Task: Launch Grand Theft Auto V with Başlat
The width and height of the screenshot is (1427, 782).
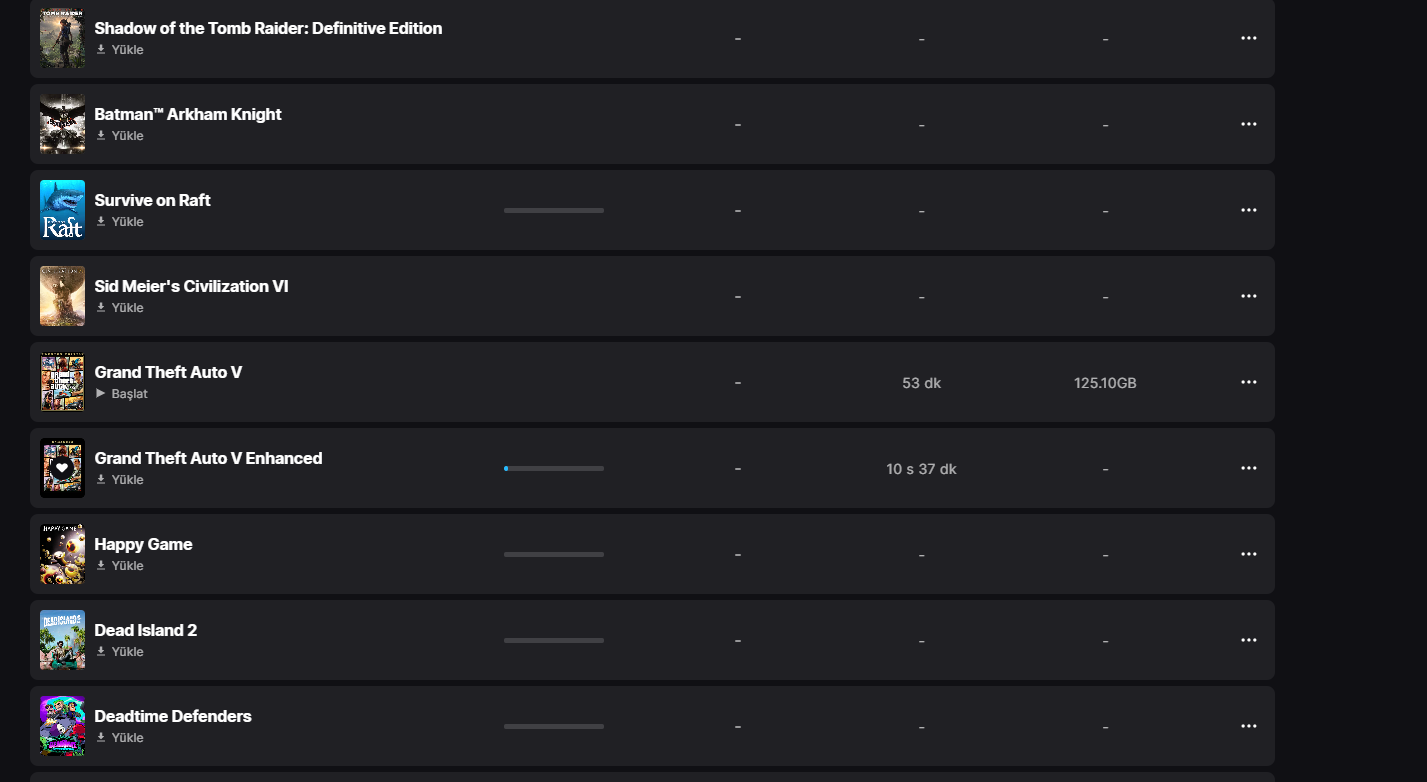Action: (121, 394)
